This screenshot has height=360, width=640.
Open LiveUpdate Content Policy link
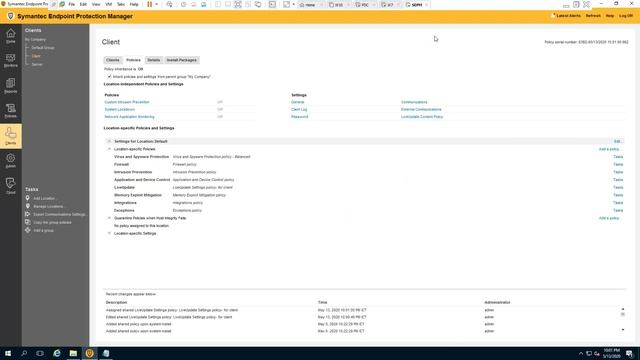click(422, 117)
